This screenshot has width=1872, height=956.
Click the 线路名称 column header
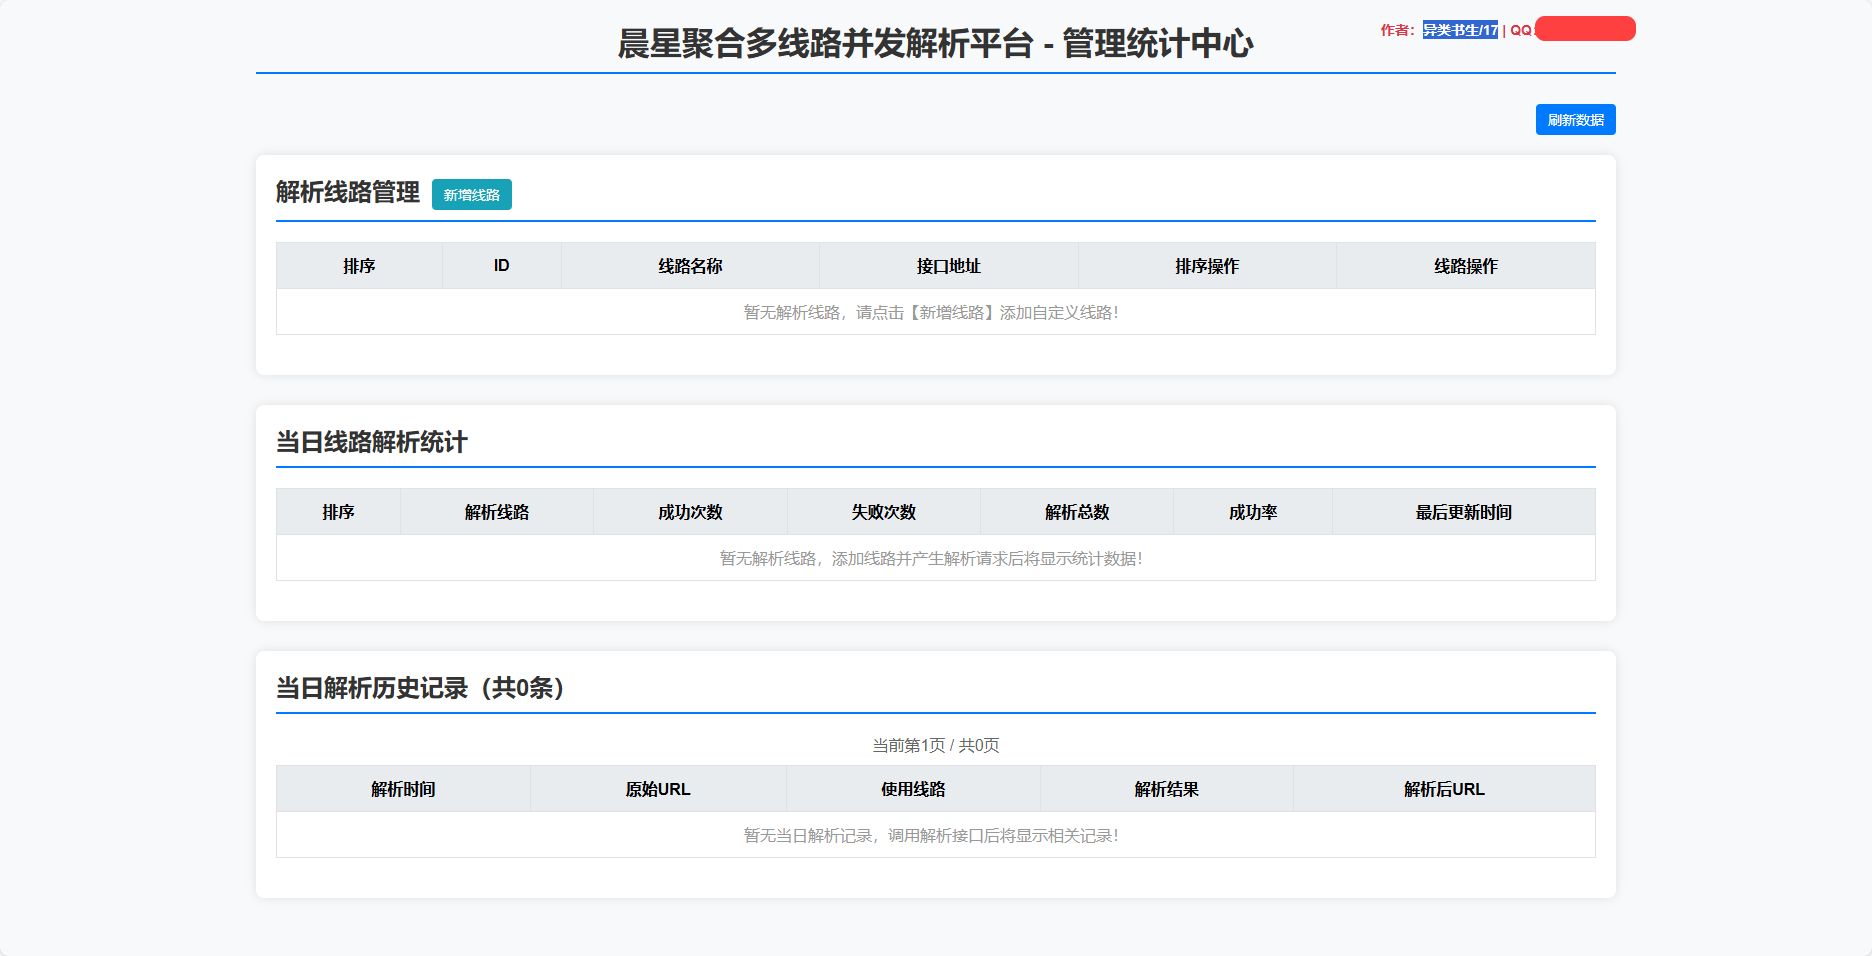click(x=690, y=266)
